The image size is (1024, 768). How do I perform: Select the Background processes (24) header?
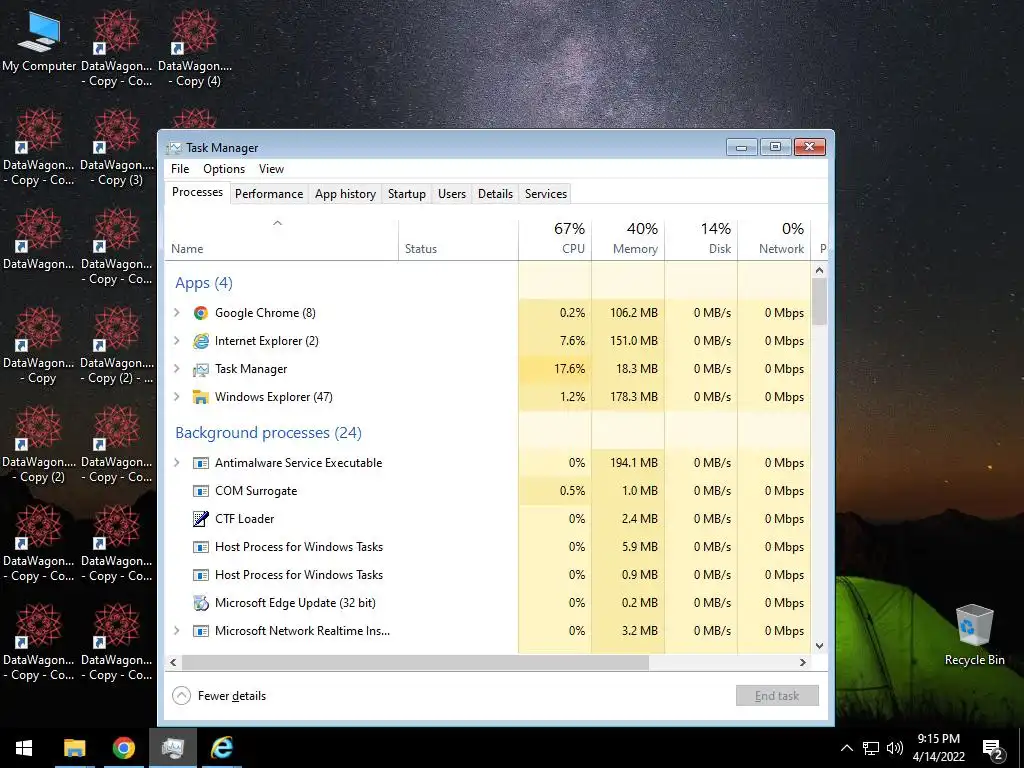[268, 433]
